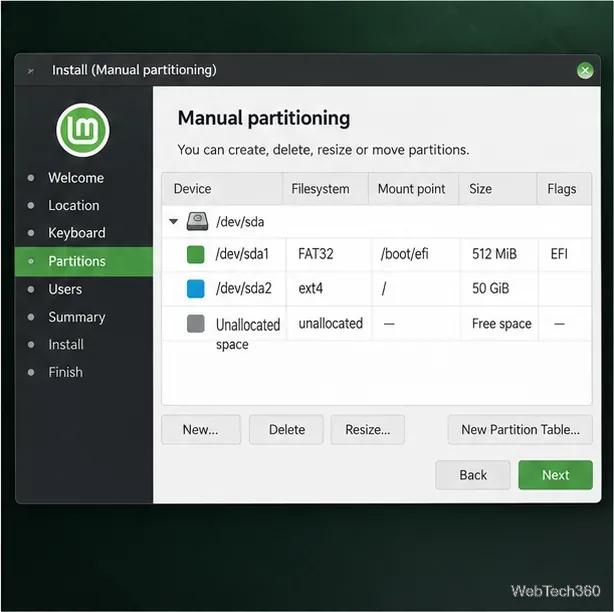Select the /dev/sda2 partition name
The width and height of the screenshot is (614, 612).
click(244, 289)
